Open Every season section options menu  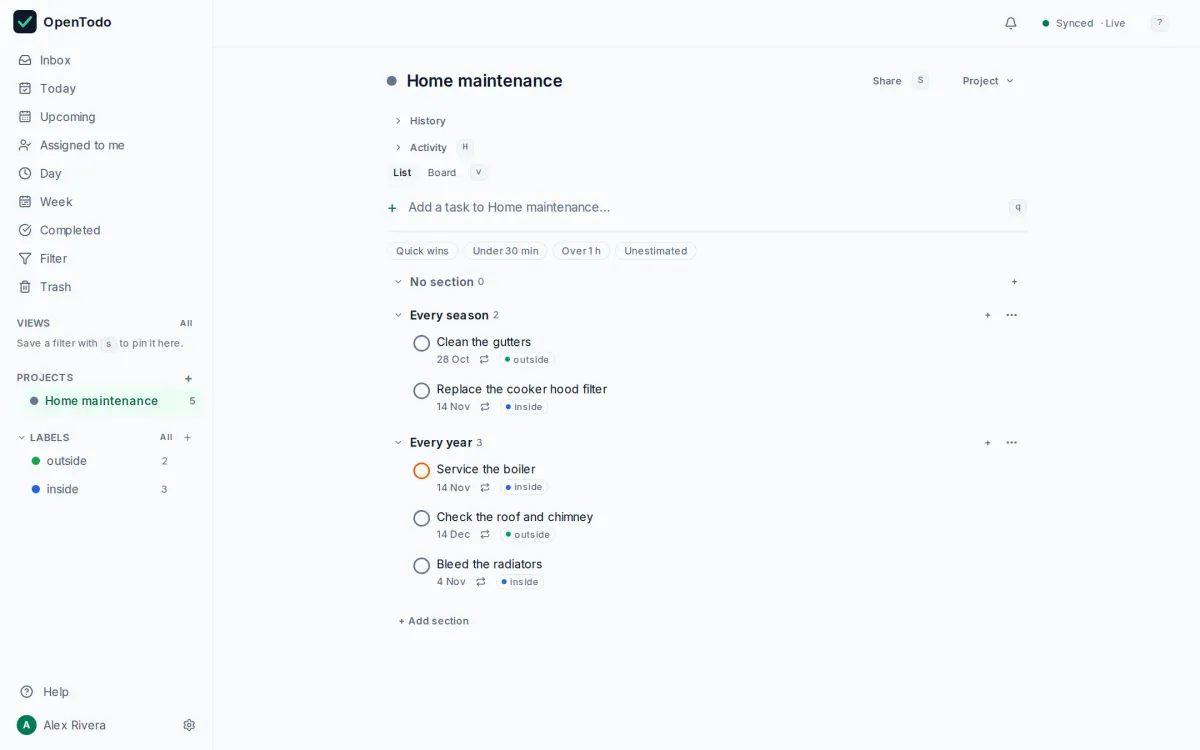coord(1012,315)
